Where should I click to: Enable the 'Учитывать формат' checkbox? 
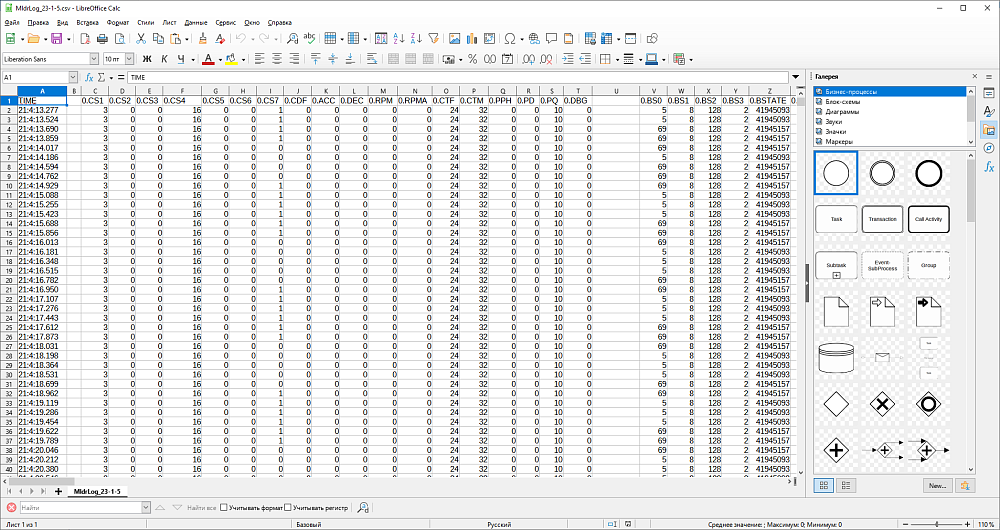click(223, 508)
